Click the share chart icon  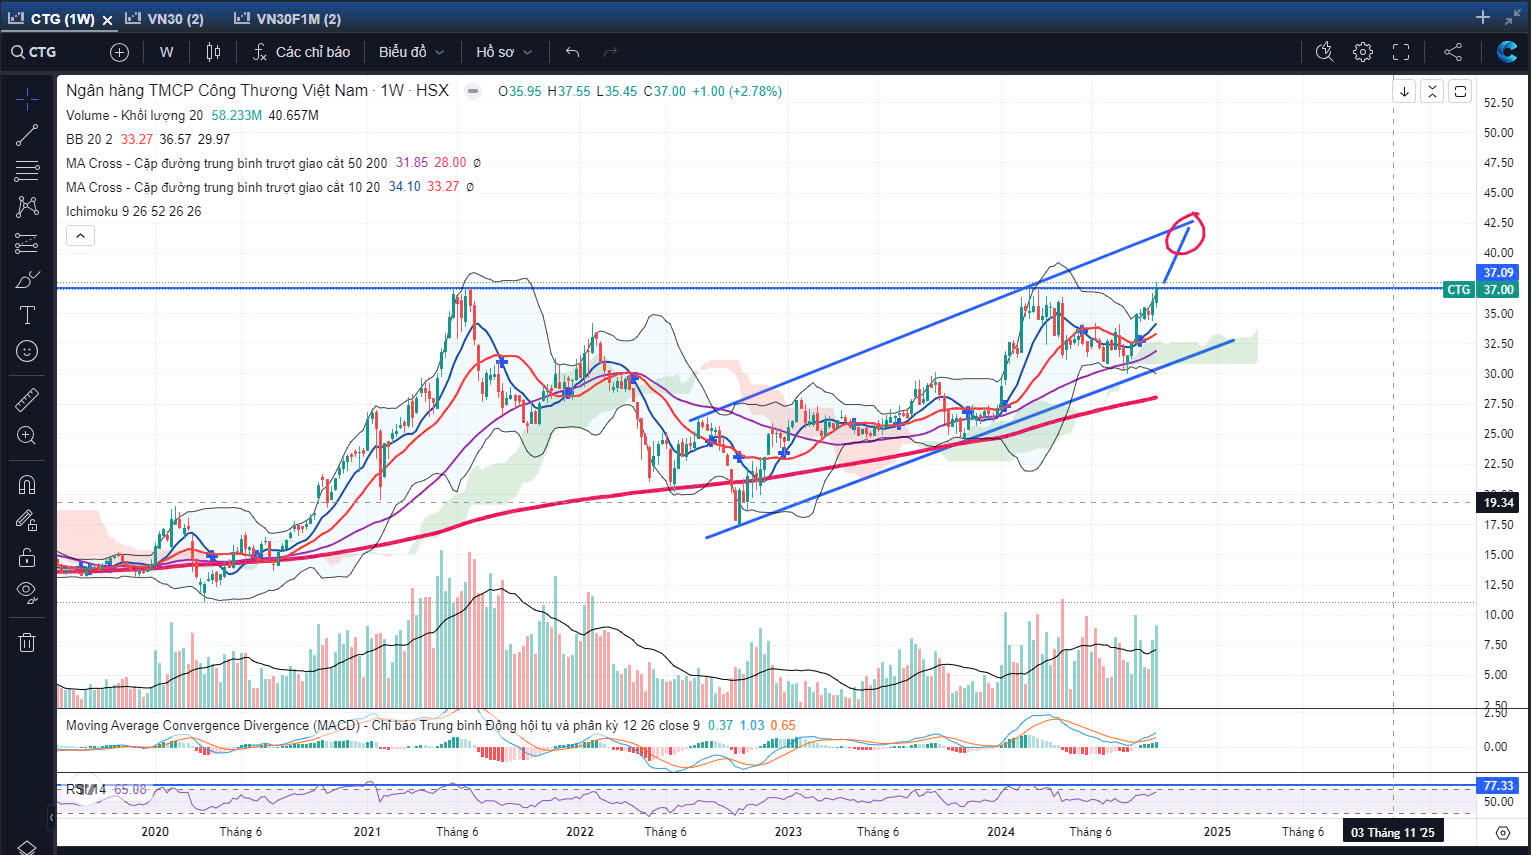click(1453, 52)
